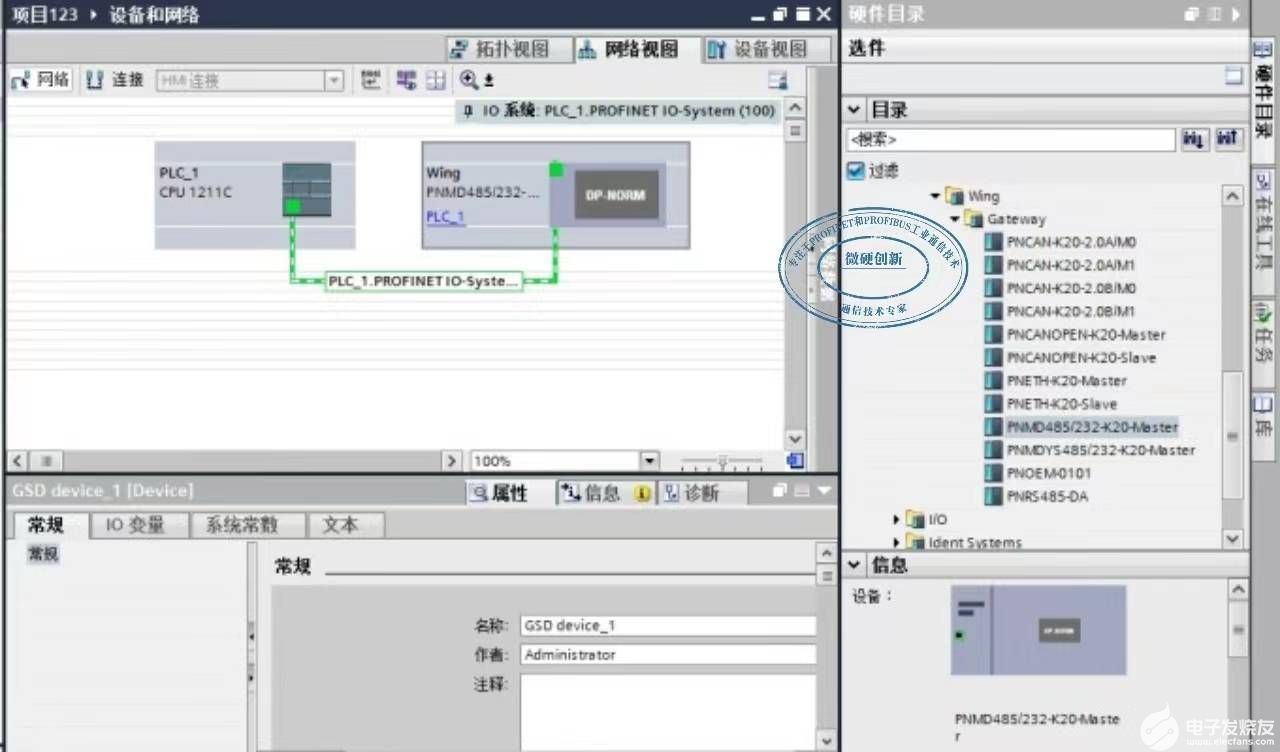Click the catalog search input field
Image resolution: width=1280 pixels, height=752 pixels.
pos(1010,140)
